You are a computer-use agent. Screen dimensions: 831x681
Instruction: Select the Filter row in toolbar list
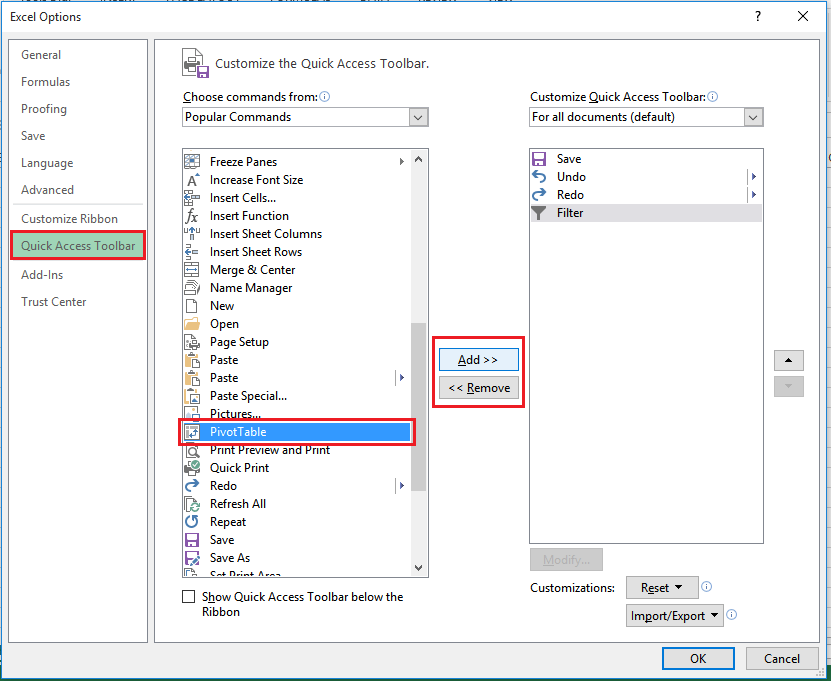click(x=646, y=213)
